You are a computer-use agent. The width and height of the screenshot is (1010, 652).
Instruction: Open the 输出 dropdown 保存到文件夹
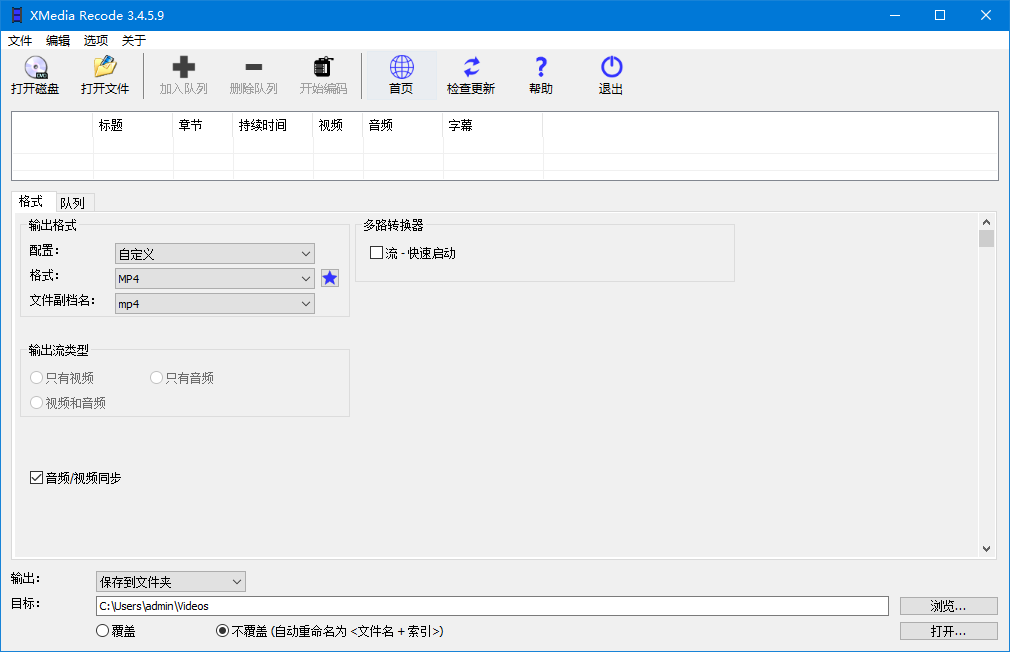171,582
